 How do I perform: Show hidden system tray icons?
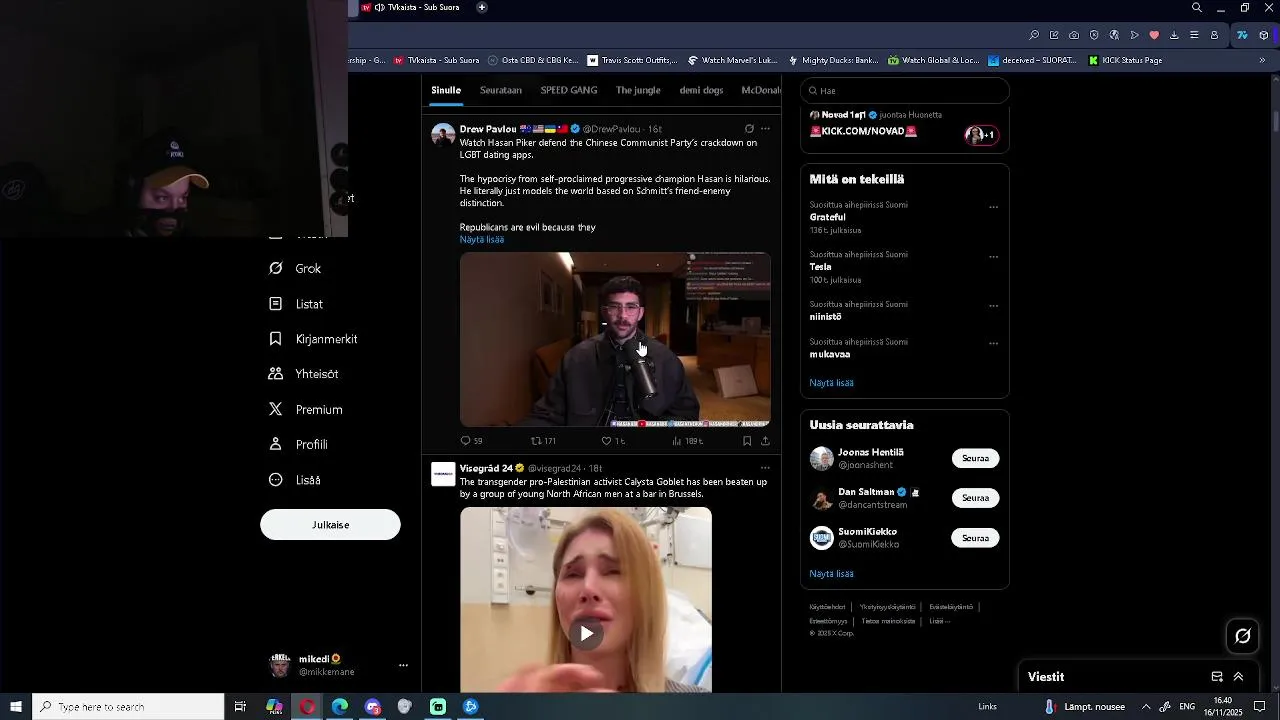coord(1146,707)
